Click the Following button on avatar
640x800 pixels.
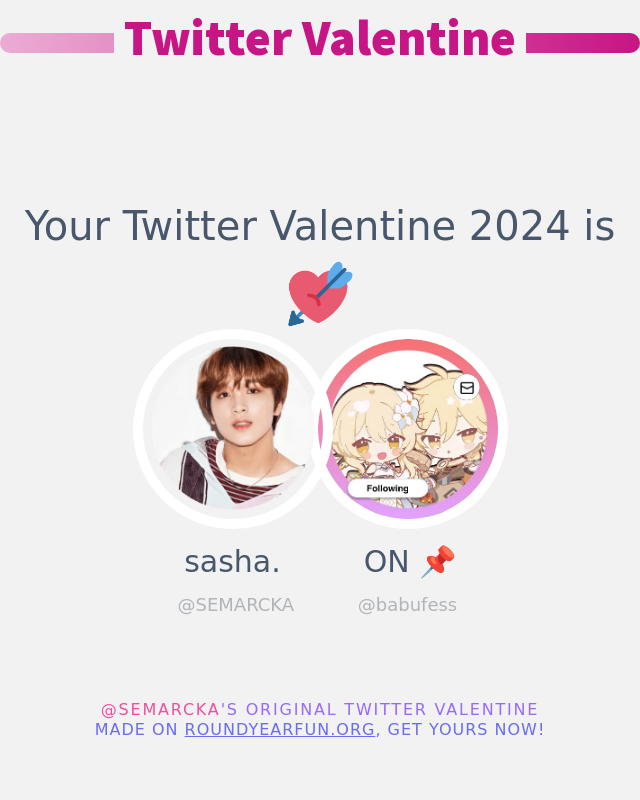[387, 488]
